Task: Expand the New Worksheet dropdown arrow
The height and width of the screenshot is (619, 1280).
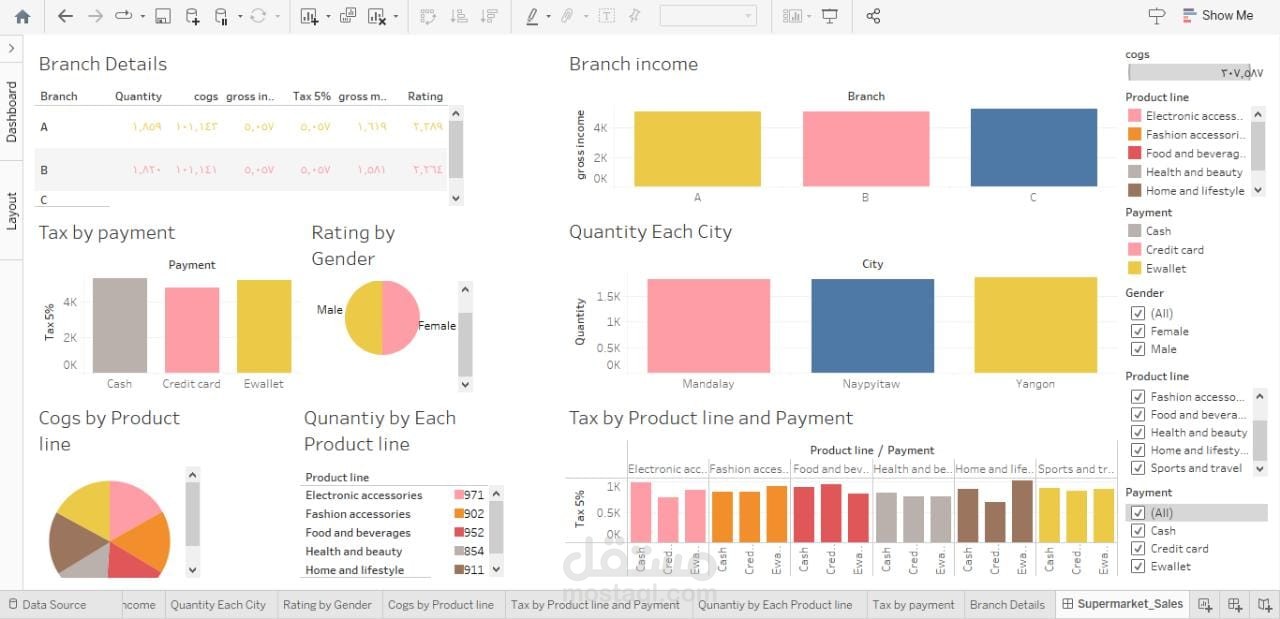Action: (329, 16)
